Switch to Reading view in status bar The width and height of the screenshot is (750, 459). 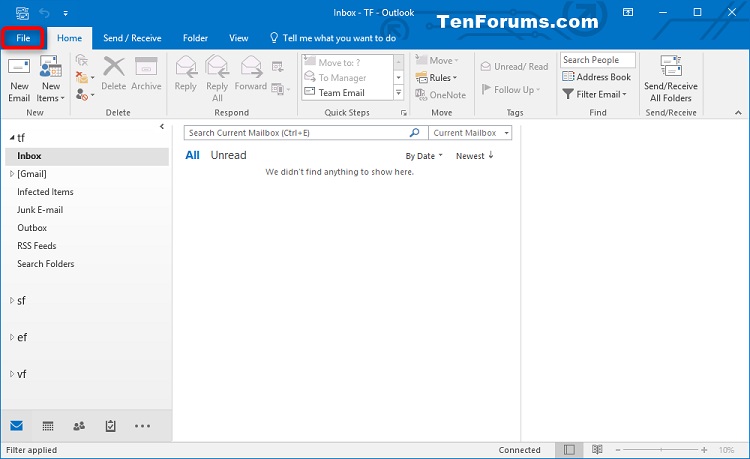pos(596,450)
